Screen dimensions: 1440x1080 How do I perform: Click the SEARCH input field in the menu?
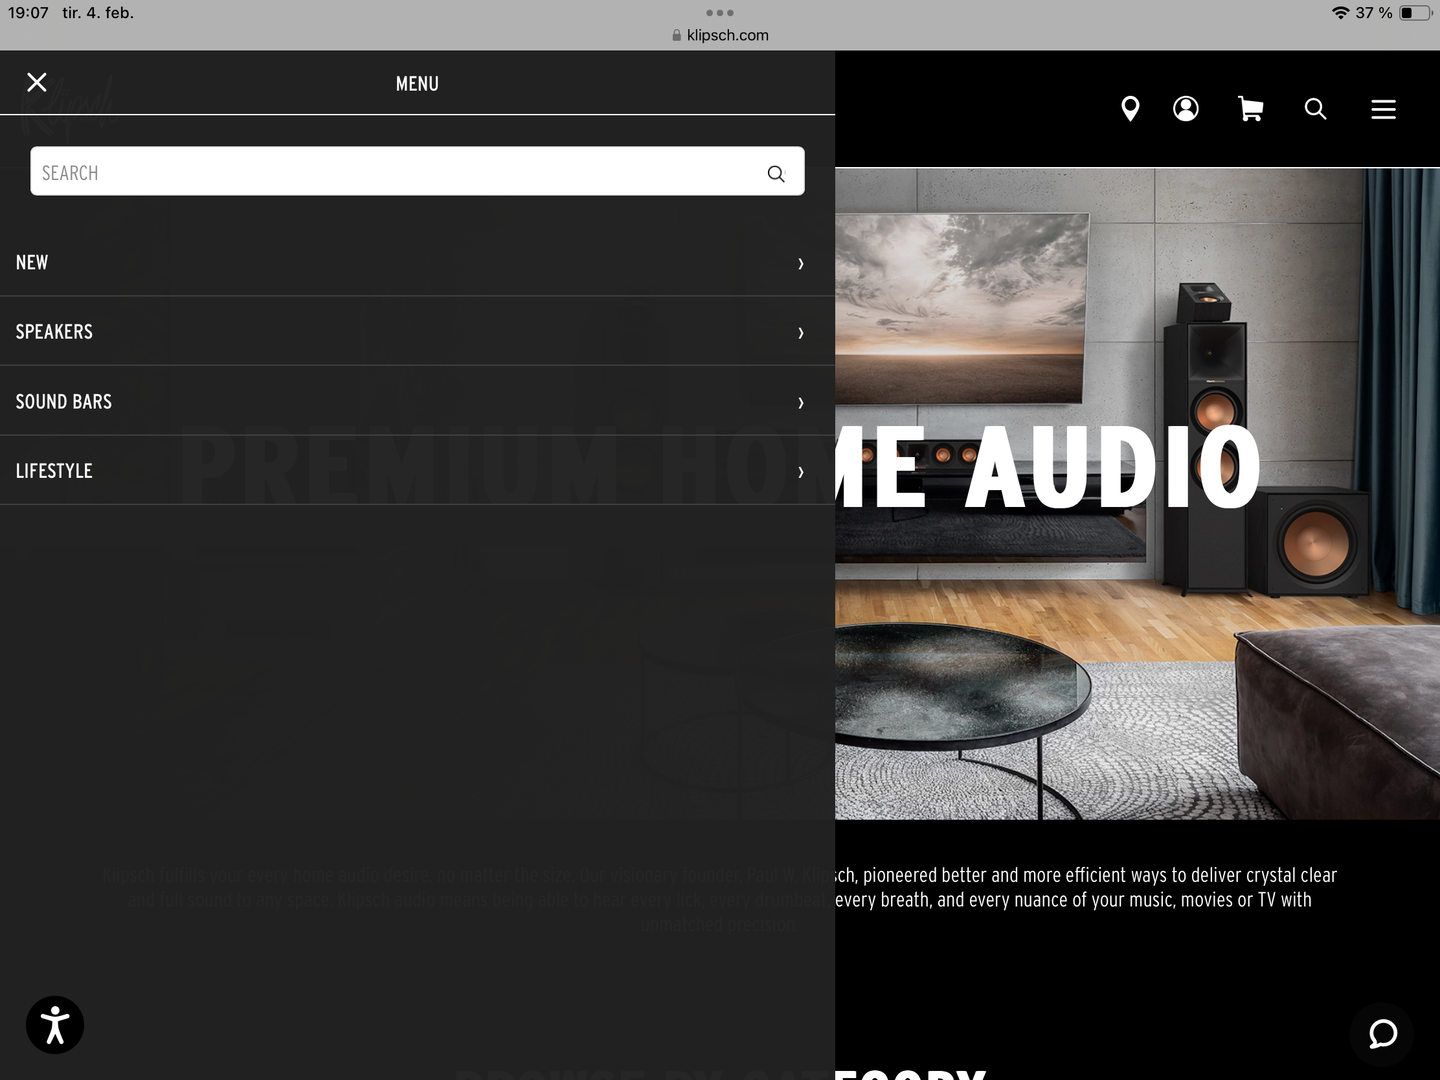417,172
